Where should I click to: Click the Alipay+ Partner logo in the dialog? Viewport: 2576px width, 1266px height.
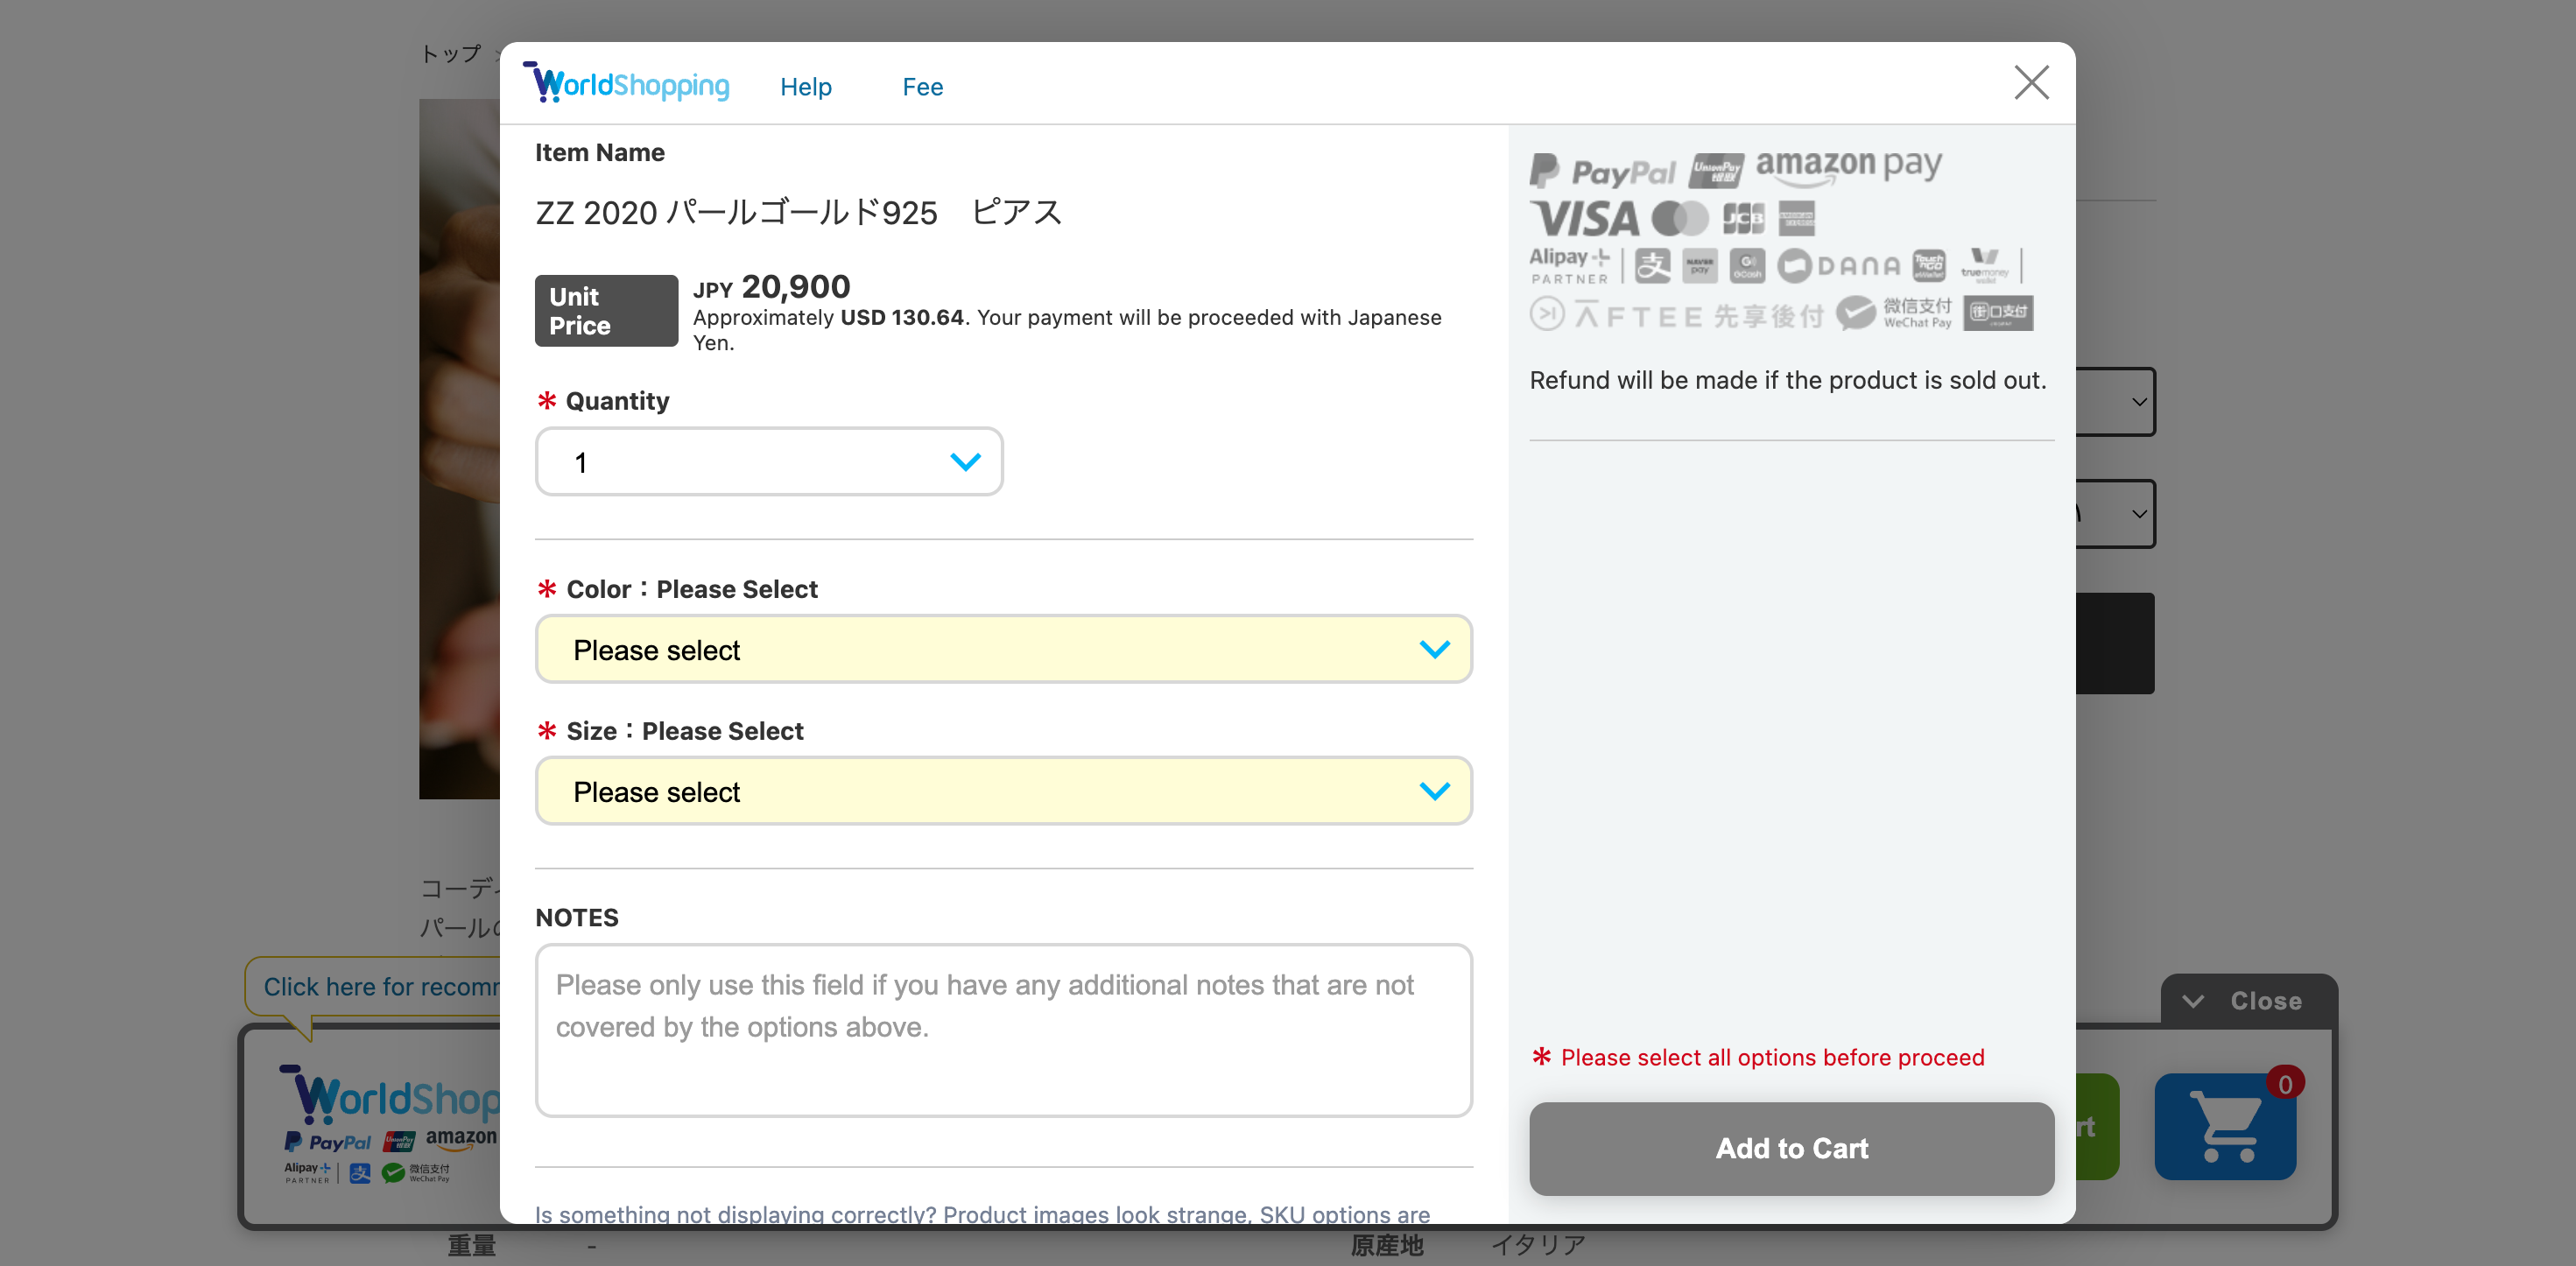click(x=1570, y=266)
